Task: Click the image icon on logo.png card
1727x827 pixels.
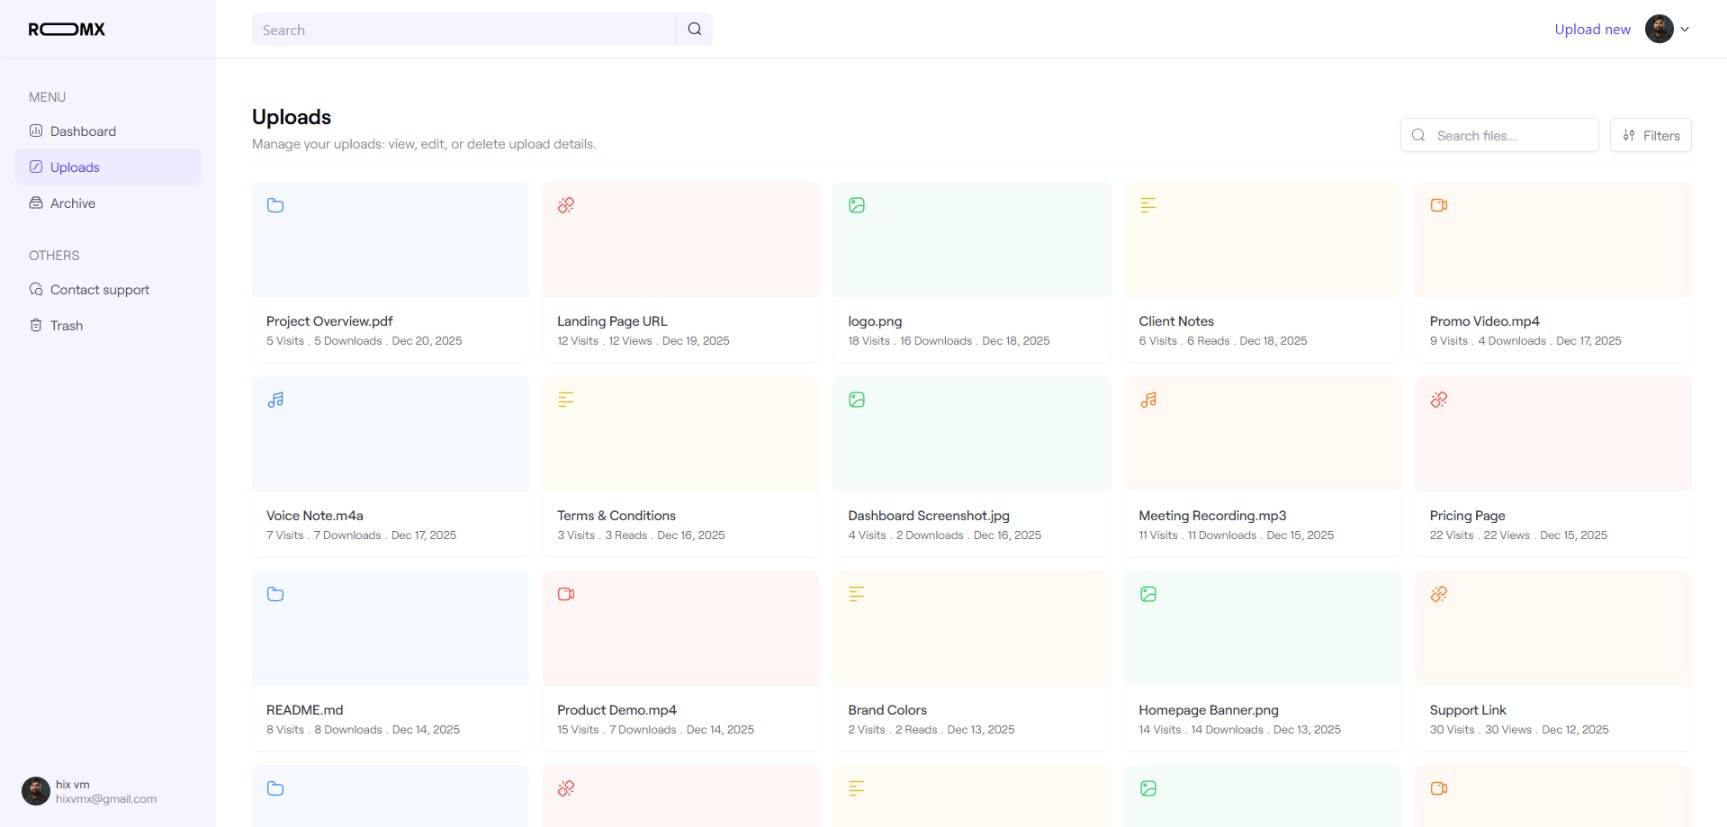Action: [857, 206]
